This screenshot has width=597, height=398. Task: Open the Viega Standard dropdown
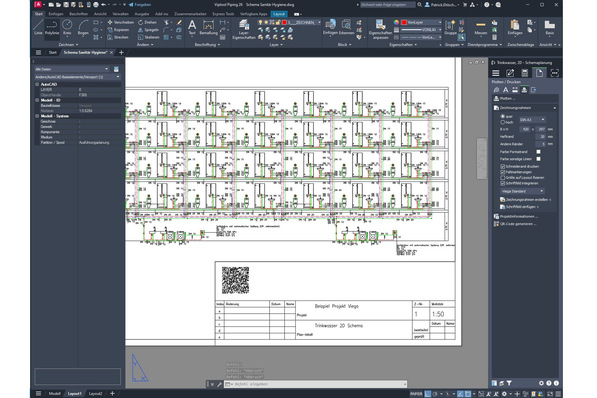[x=522, y=191]
